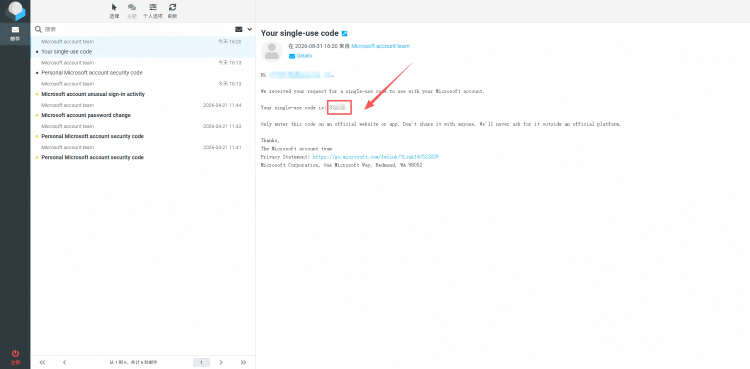Click the 今天 16:20 timestamp in the list
This screenshot has width=750, height=369.
230,42
